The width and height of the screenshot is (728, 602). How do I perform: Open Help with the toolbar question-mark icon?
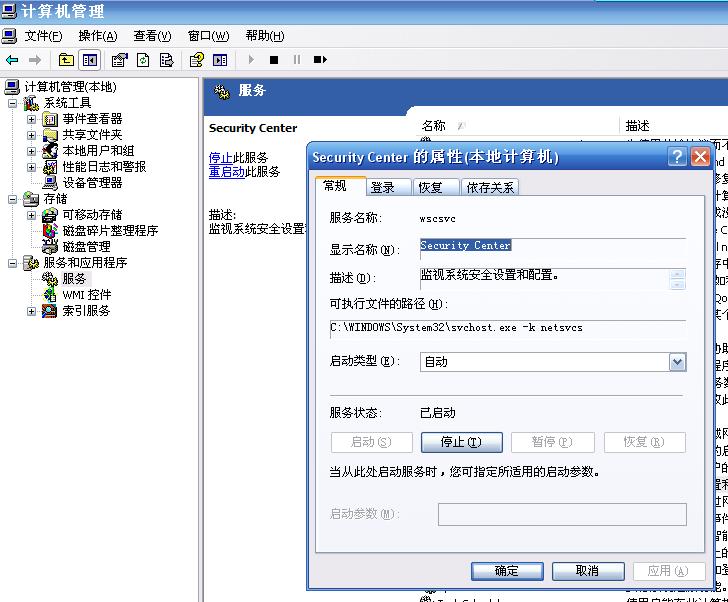196,60
